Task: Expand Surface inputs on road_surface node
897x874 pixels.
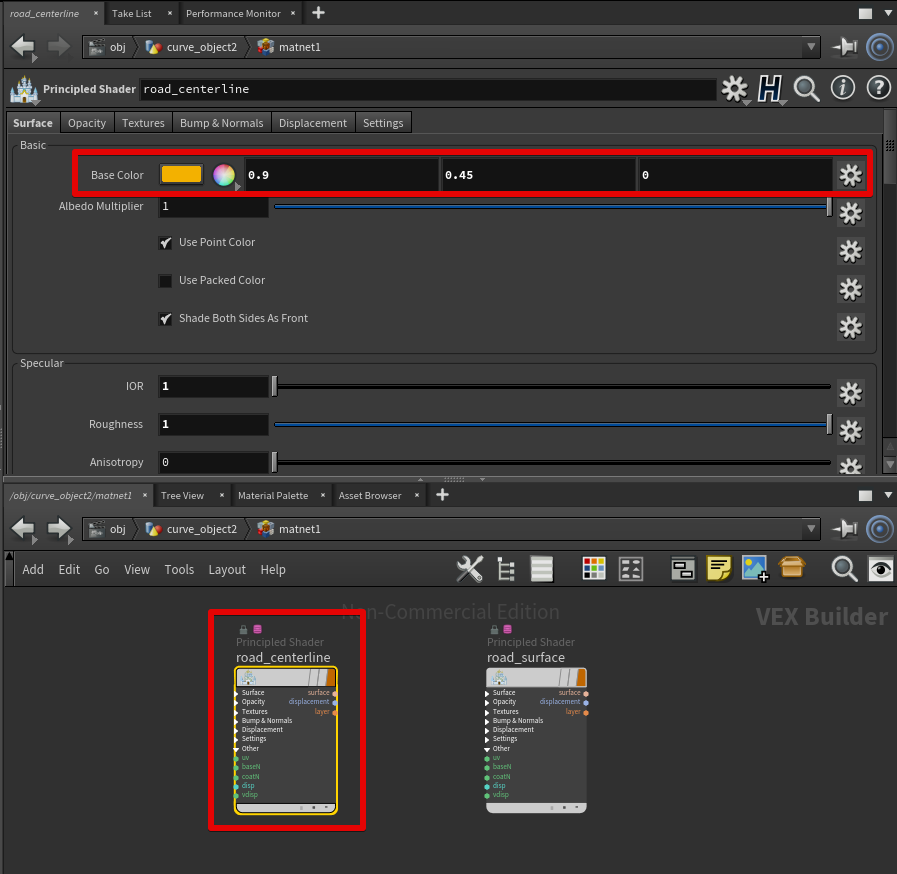Action: click(x=487, y=693)
